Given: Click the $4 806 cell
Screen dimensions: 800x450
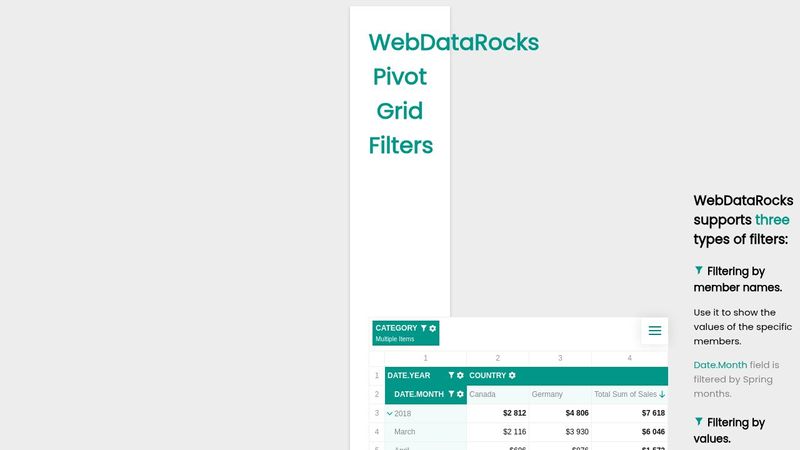Looking at the screenshot, I should tap(560, 413).
